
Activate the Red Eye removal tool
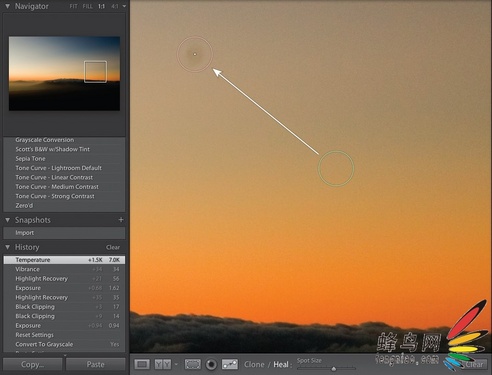[211, 364]
